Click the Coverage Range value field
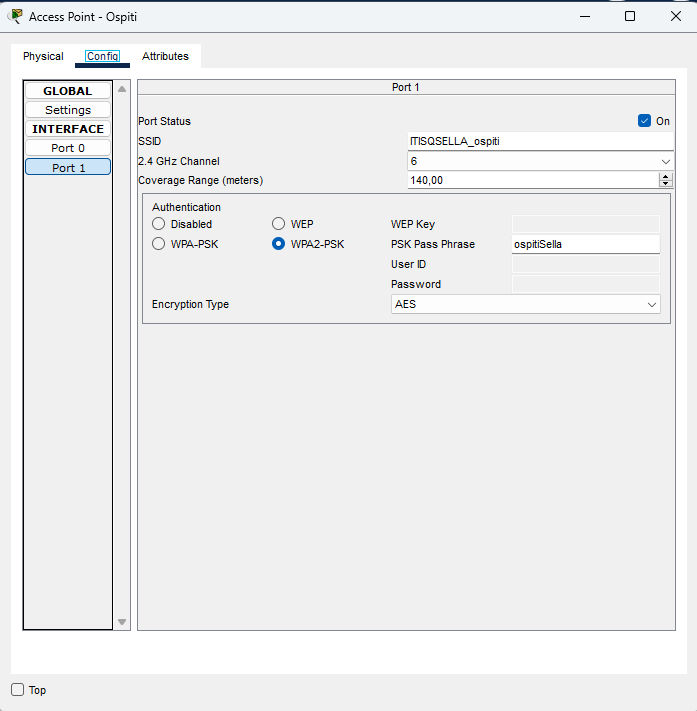 coord(533,180)
